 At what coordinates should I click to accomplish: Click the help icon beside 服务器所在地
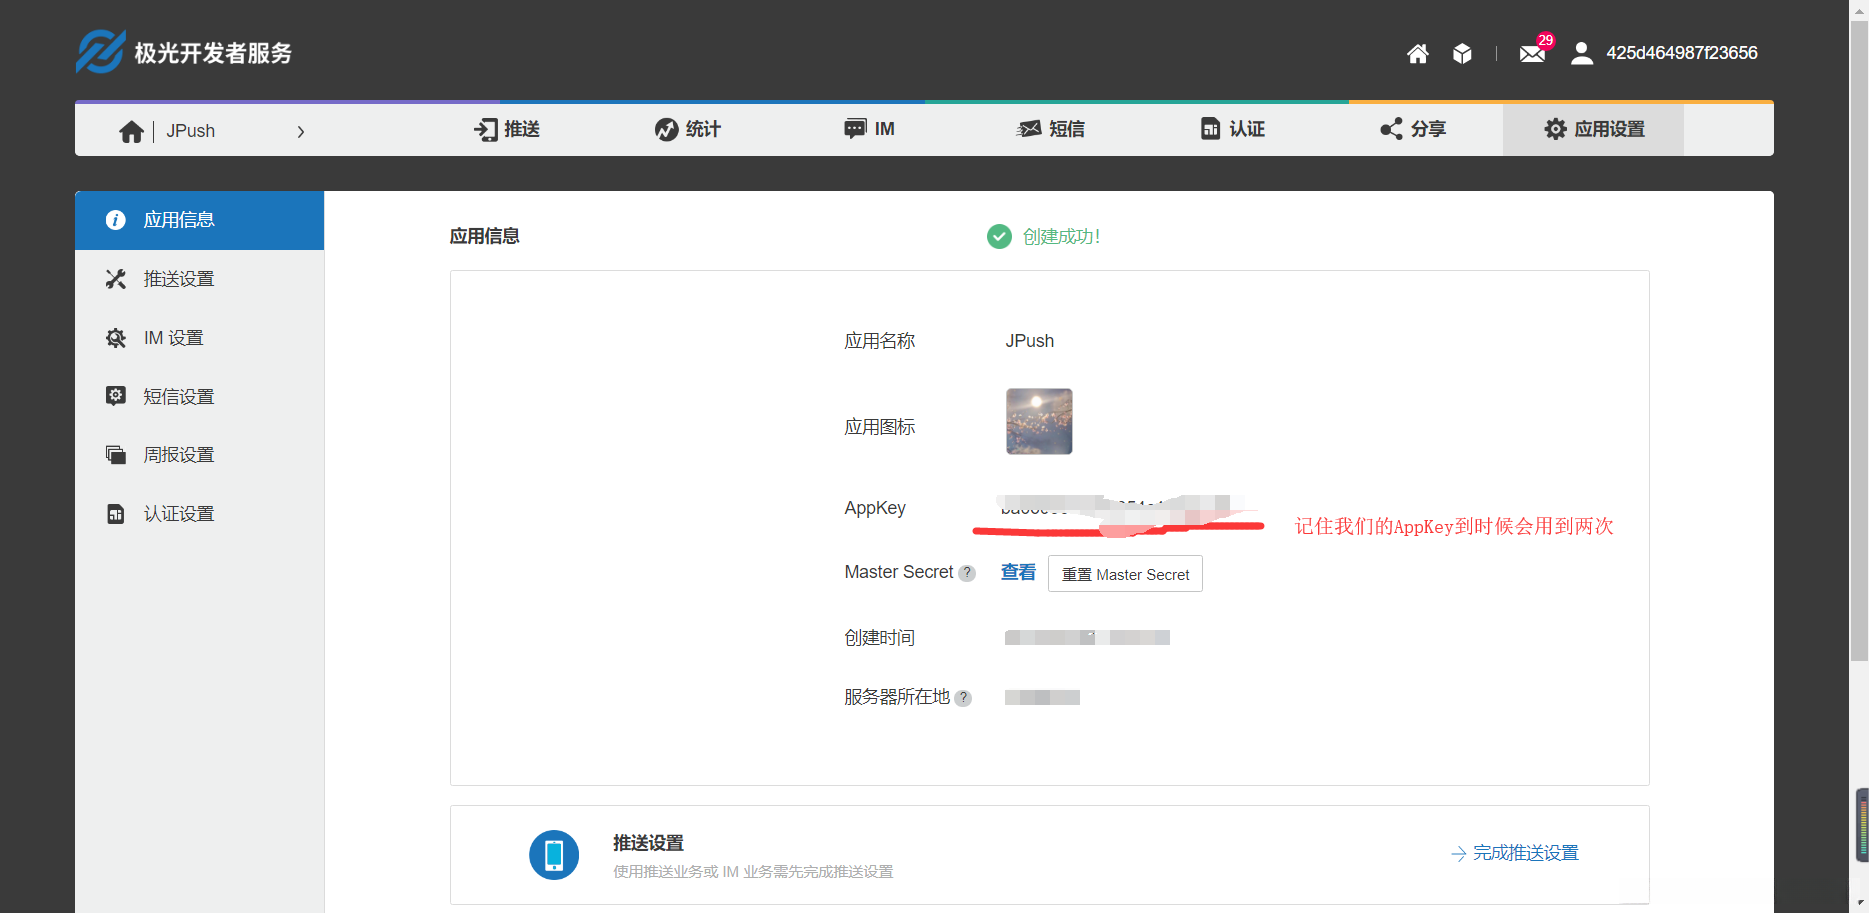[963, 698]
